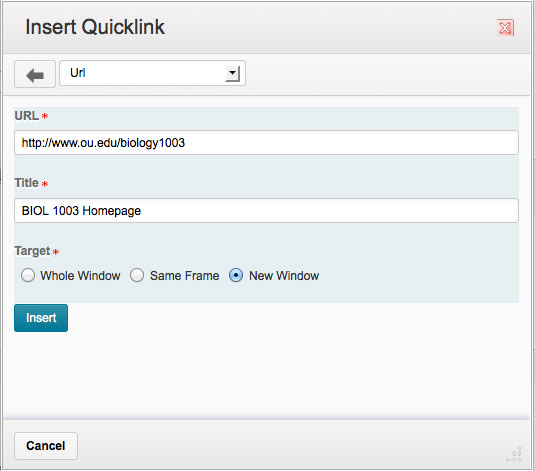The image size is (535, 471).
Task: Close the Insert Quicklink dialog
Action: [x=505, y=28]
